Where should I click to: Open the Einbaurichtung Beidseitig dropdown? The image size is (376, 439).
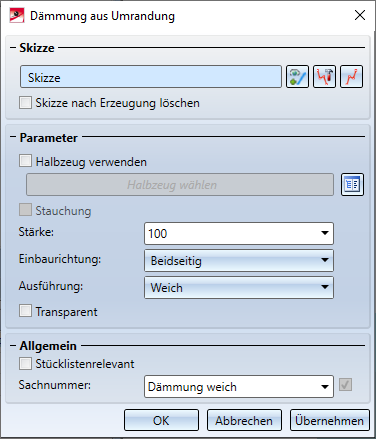(x=239, y=260)
